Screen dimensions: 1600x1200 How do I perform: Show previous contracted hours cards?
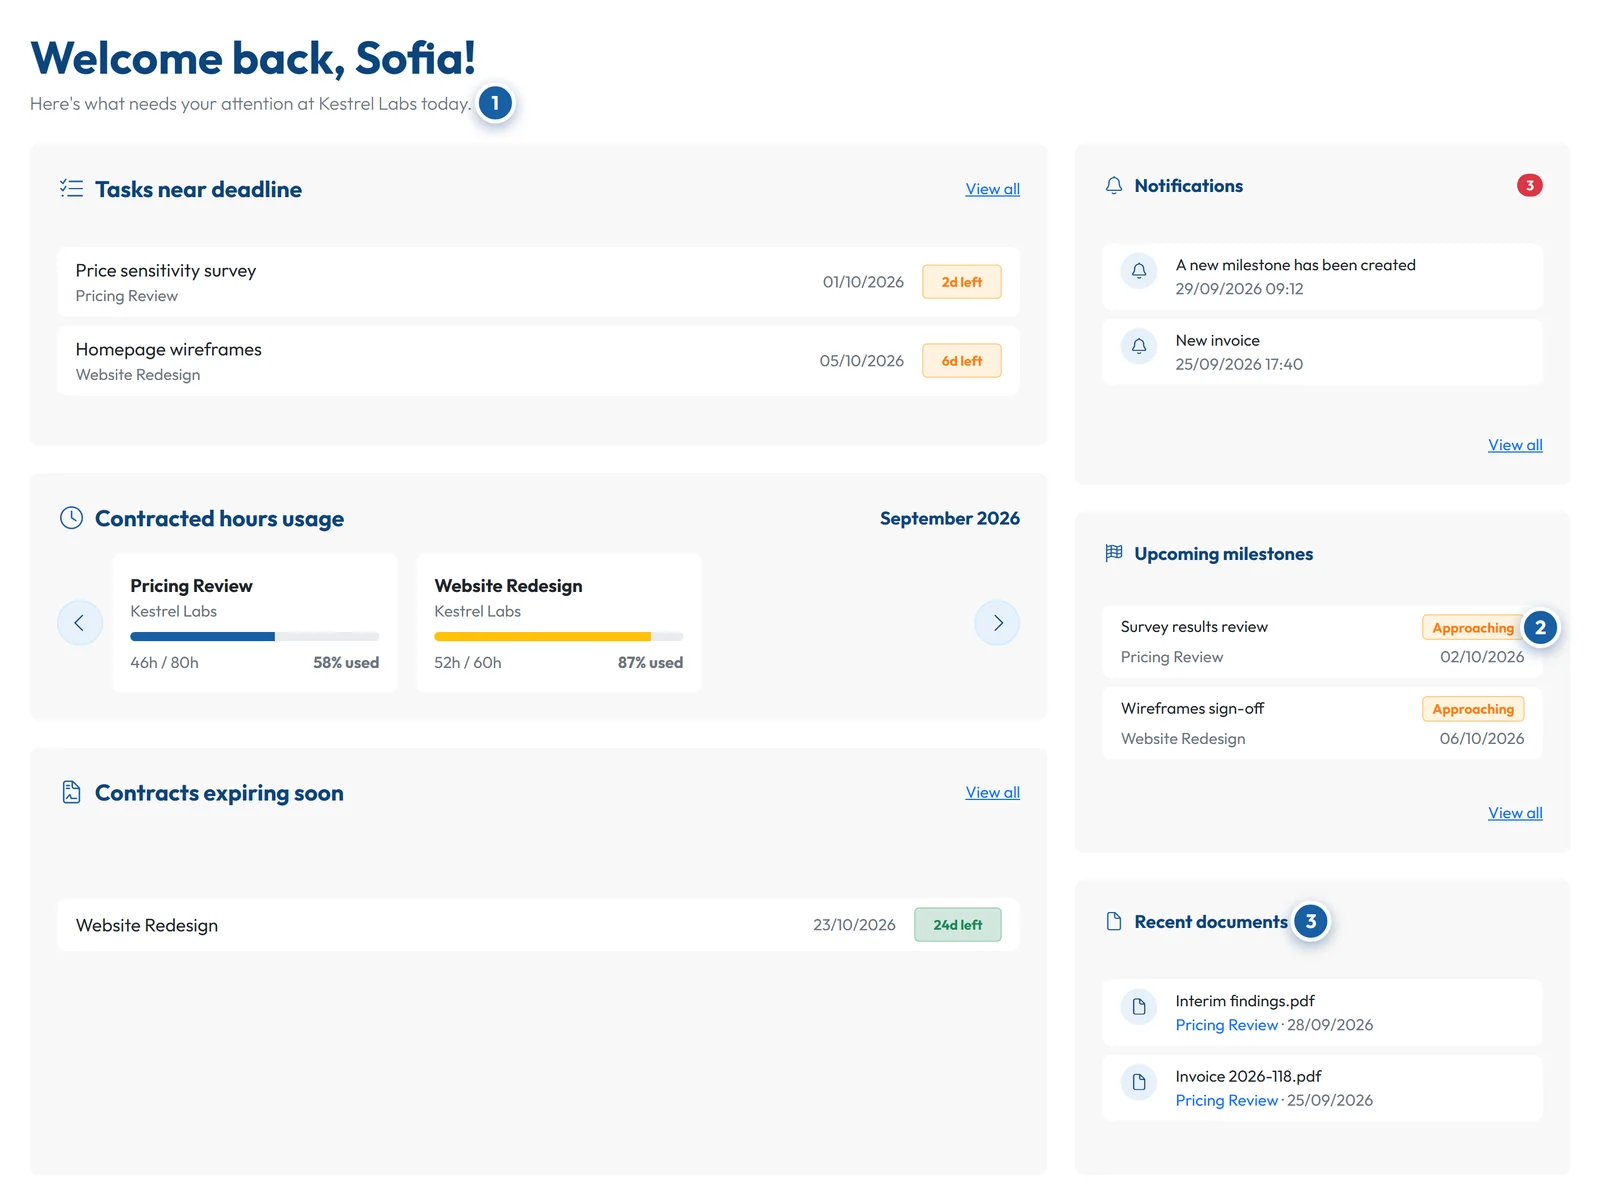pyautogui.click(x=80, y=623)
